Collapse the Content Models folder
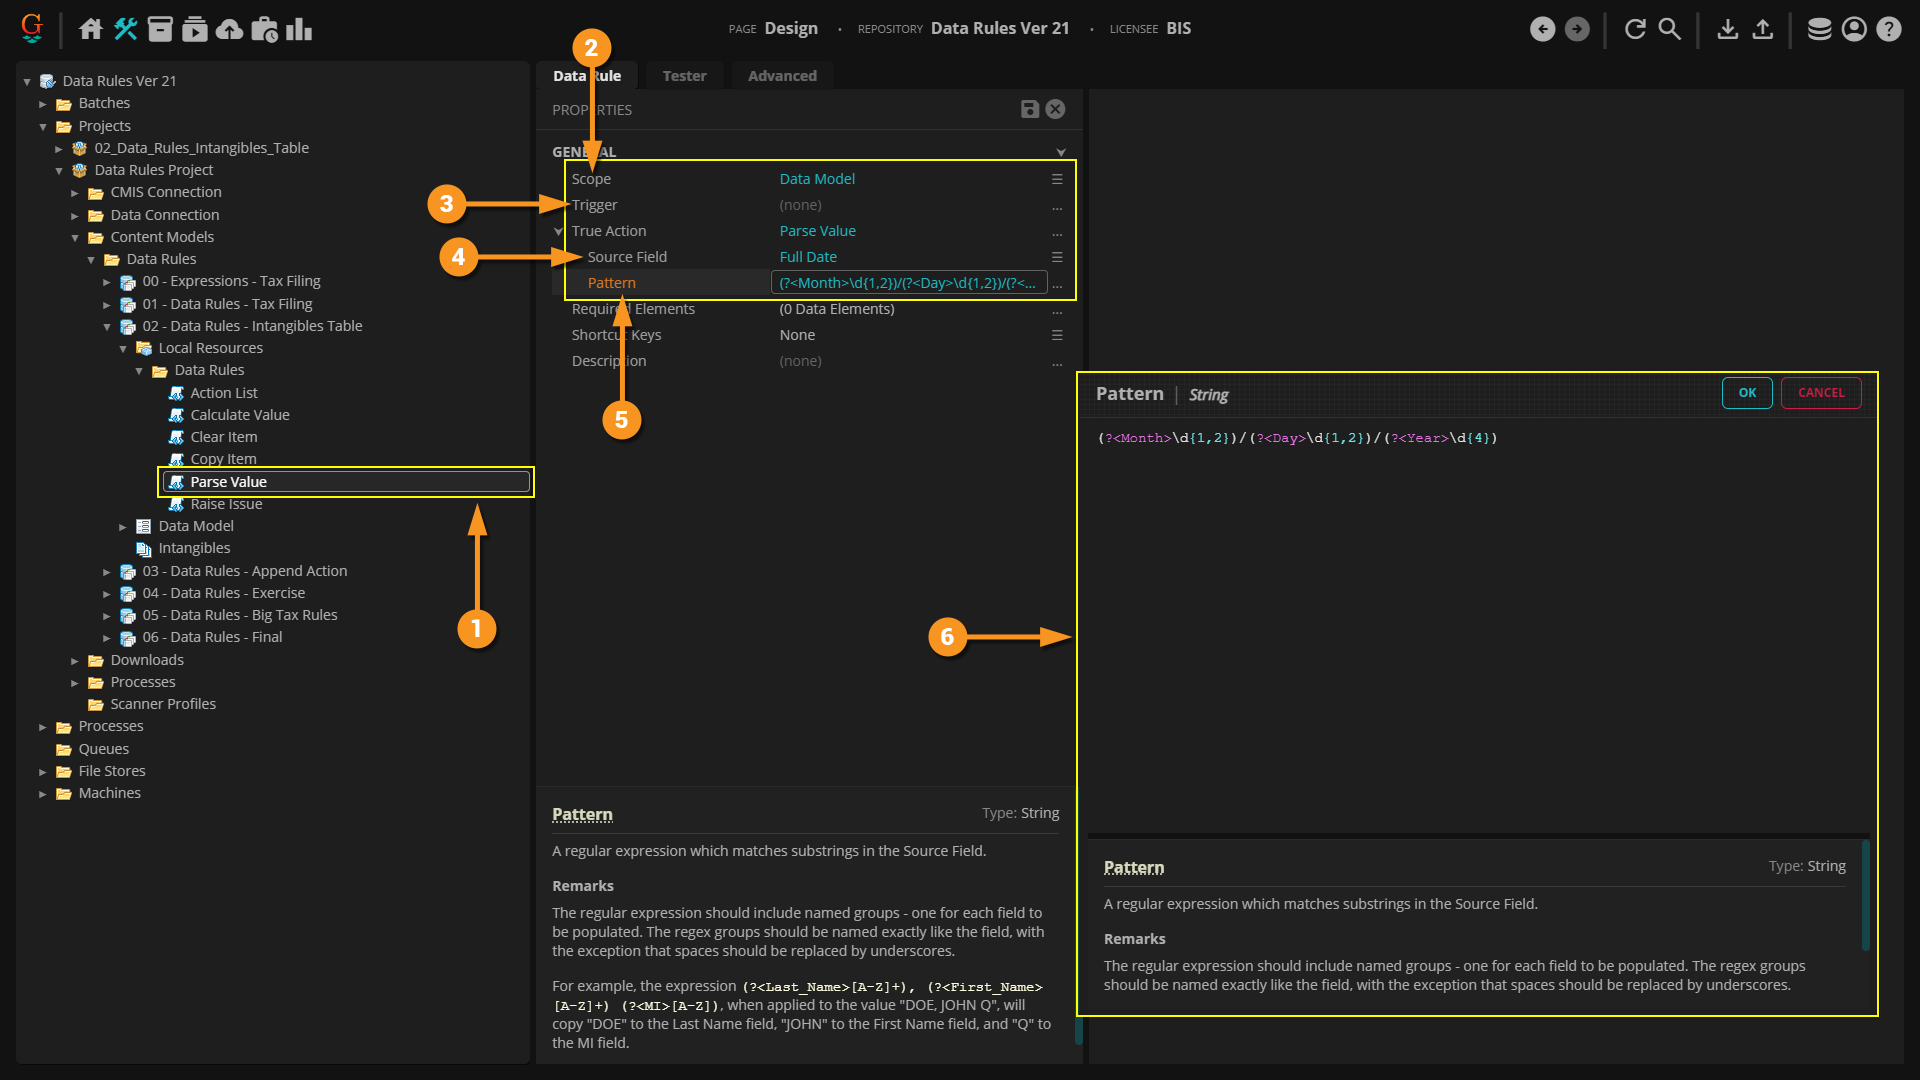Screen dimensions: 1920x1080 pos(75,238)
